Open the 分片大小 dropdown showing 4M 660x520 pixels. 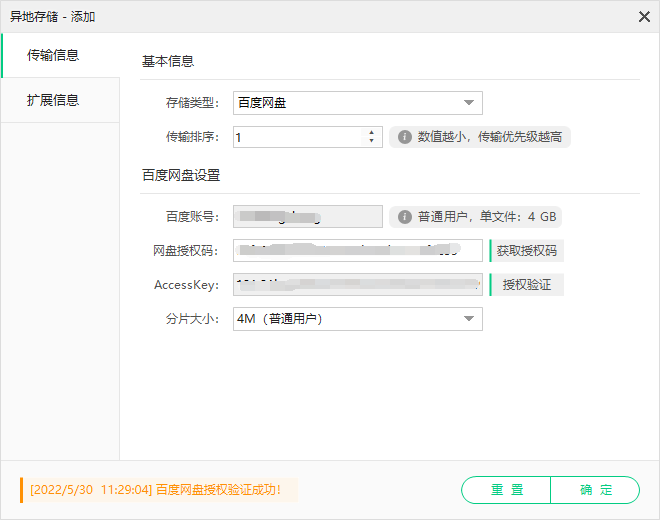tap(358, 319)
